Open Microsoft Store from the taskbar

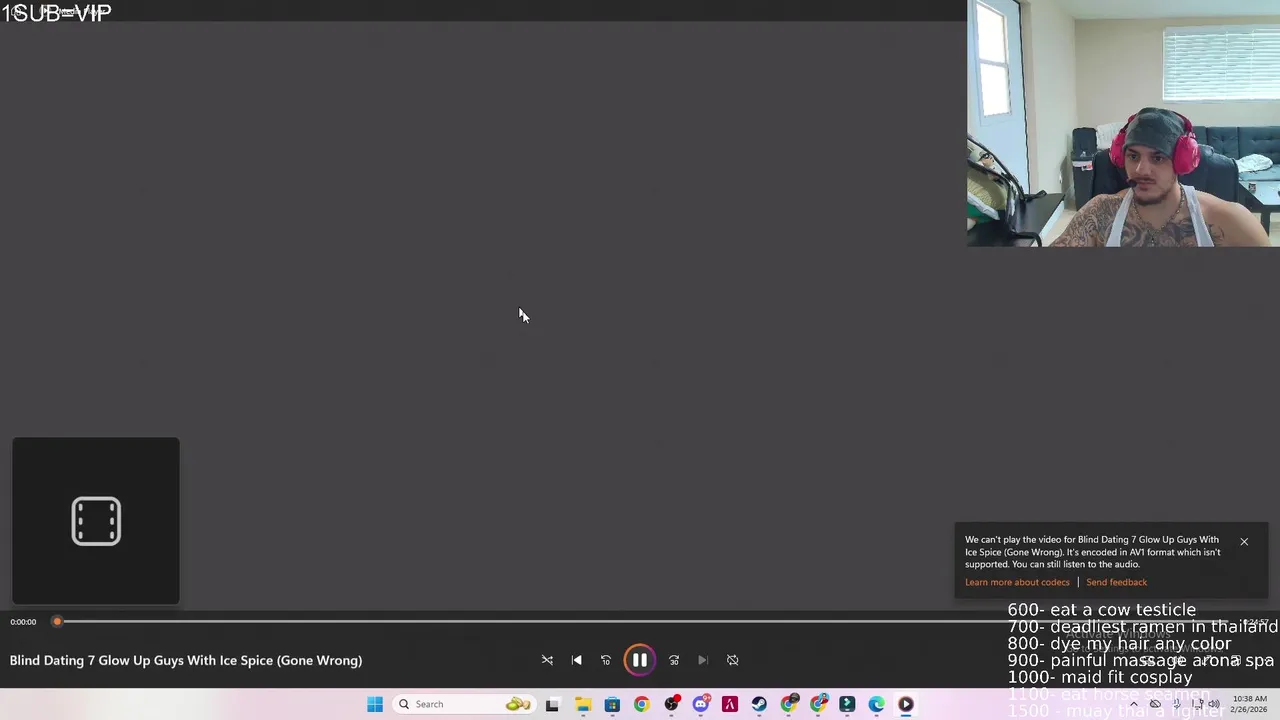612,704
